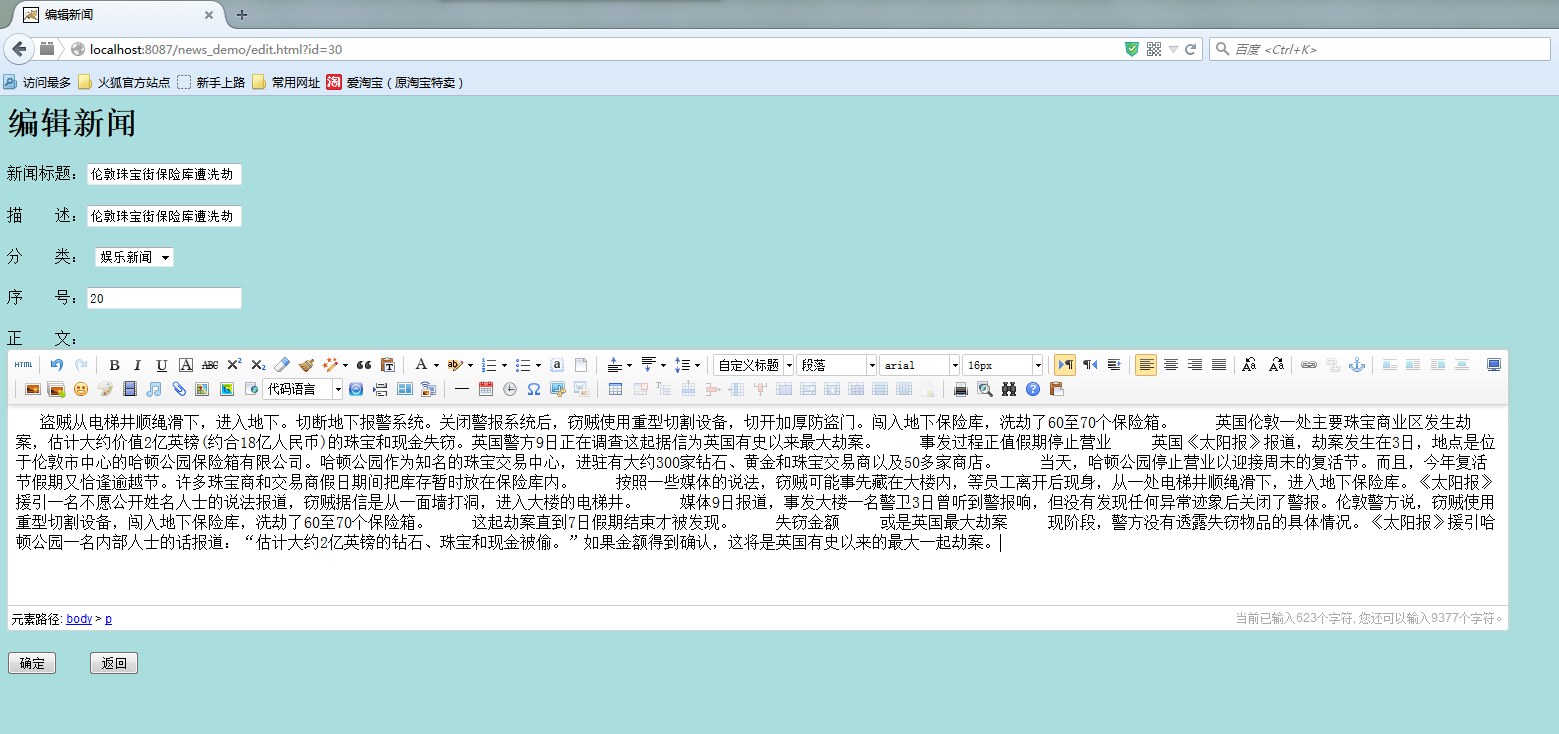This screenshot has height=734, width=1559.
Task: Click the 确定 submit button
Action: [32, 664]
